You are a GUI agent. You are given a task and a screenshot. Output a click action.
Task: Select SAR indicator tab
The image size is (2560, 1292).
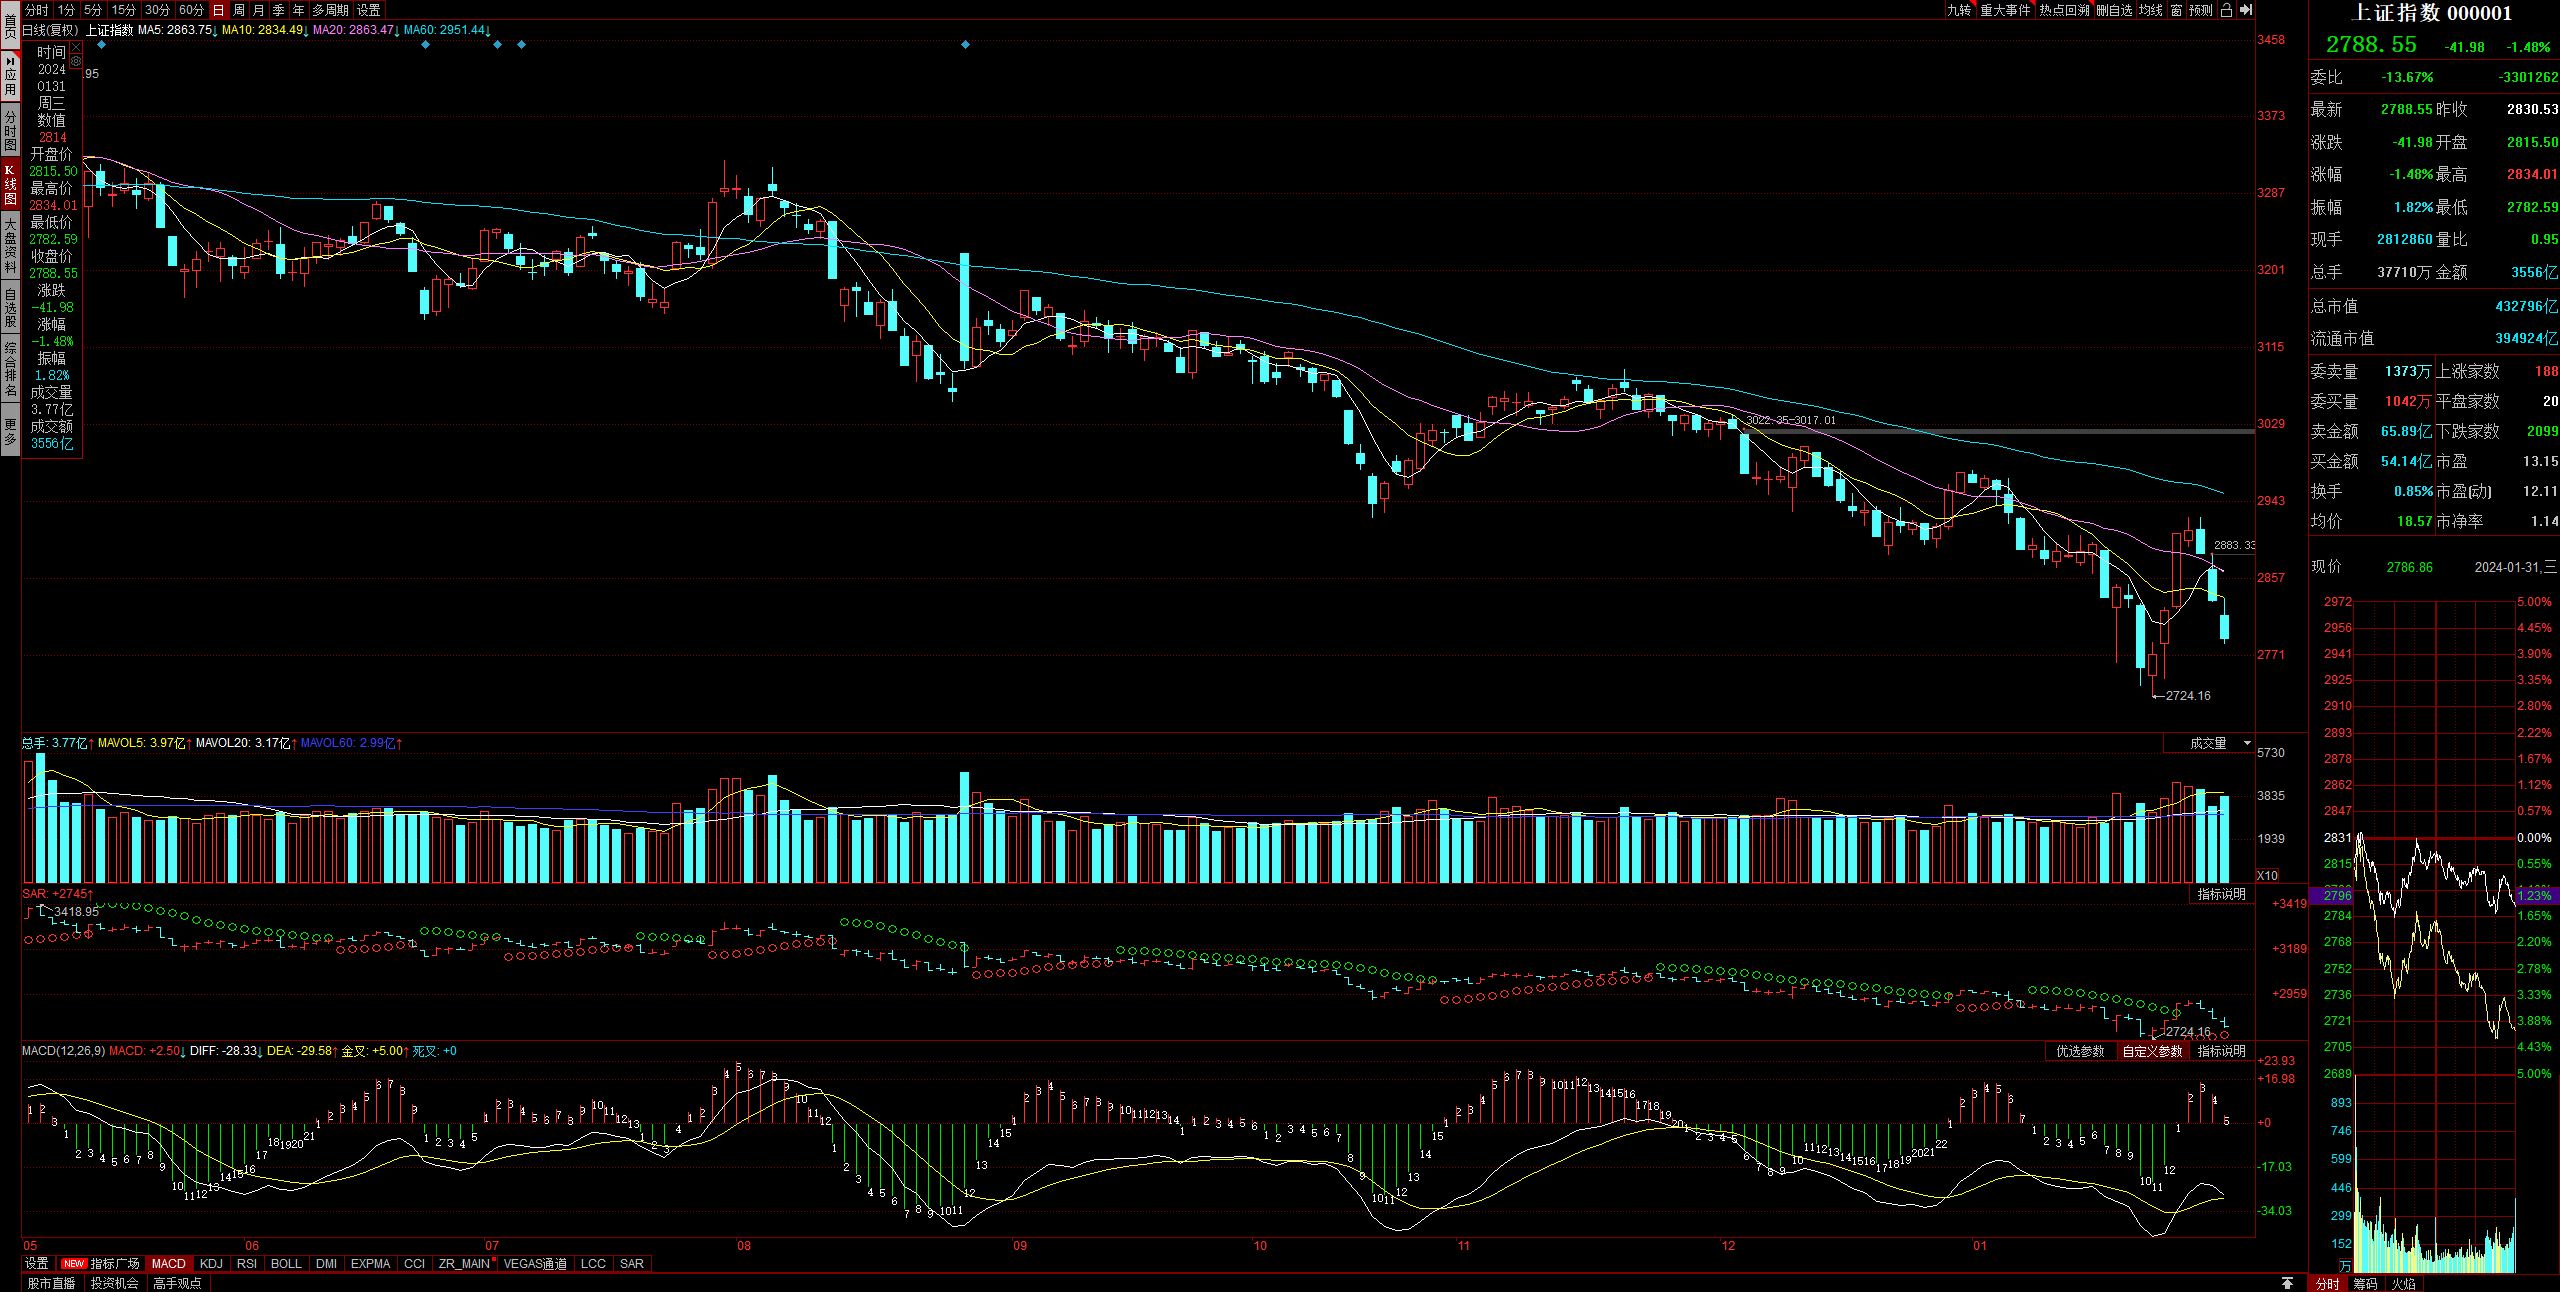(x=632, y=1264)
